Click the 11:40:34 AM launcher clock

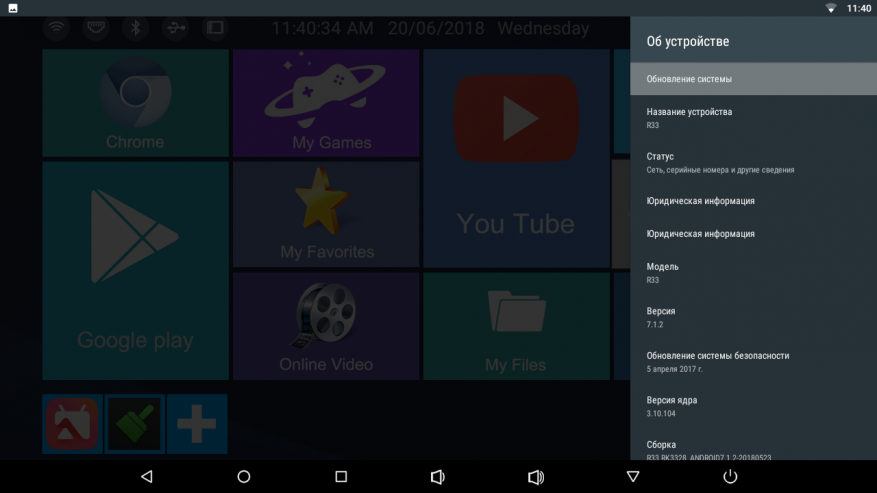click(322, 28)
